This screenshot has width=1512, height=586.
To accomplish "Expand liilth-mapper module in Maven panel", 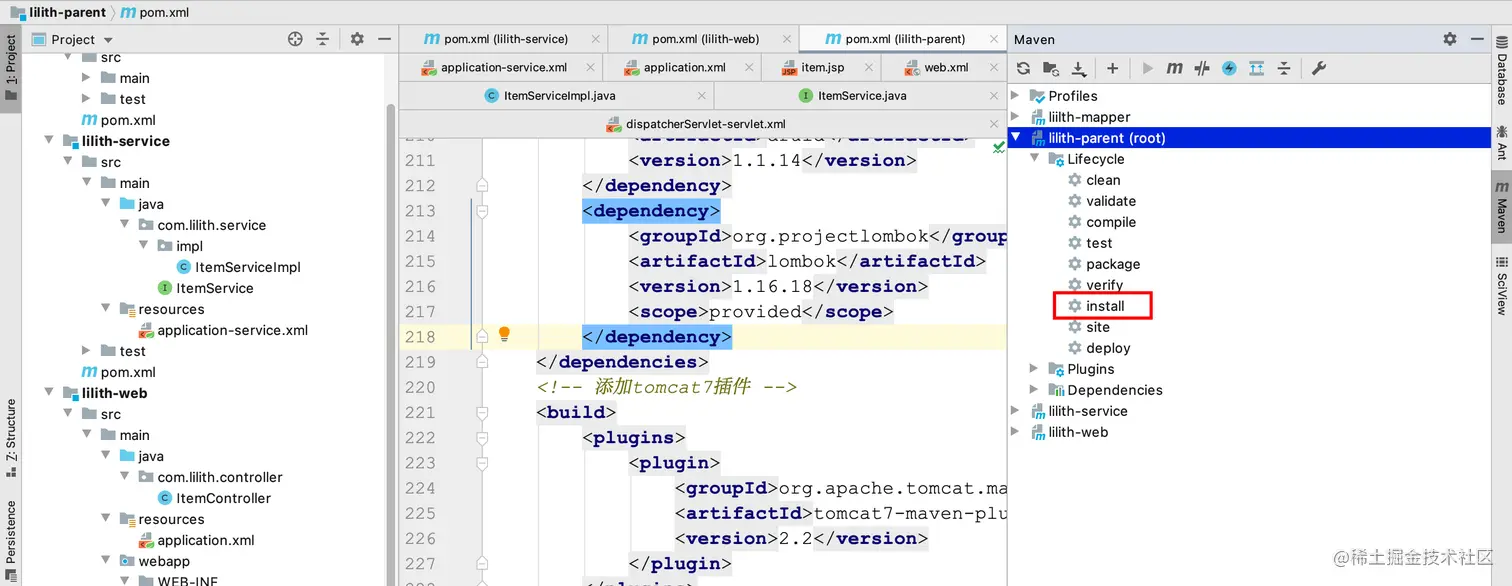I will point(1016,117).
